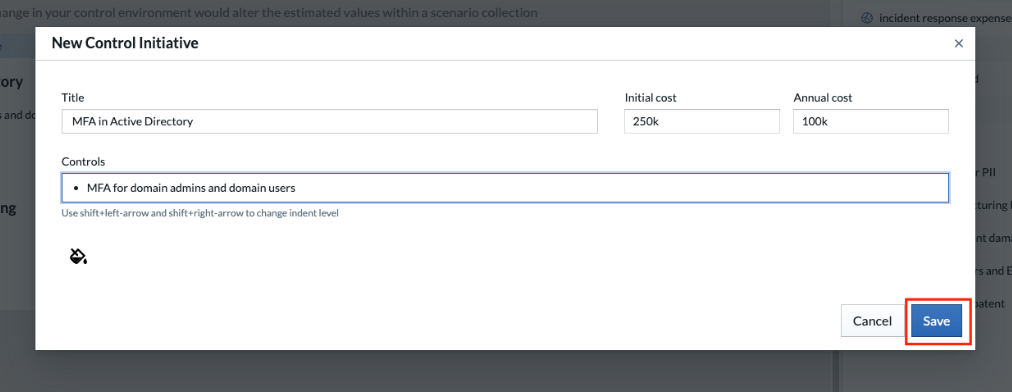The width and height of the screenshot is (1012, 392).
Task: Click the Save button
Action: [x=936, y=321]
